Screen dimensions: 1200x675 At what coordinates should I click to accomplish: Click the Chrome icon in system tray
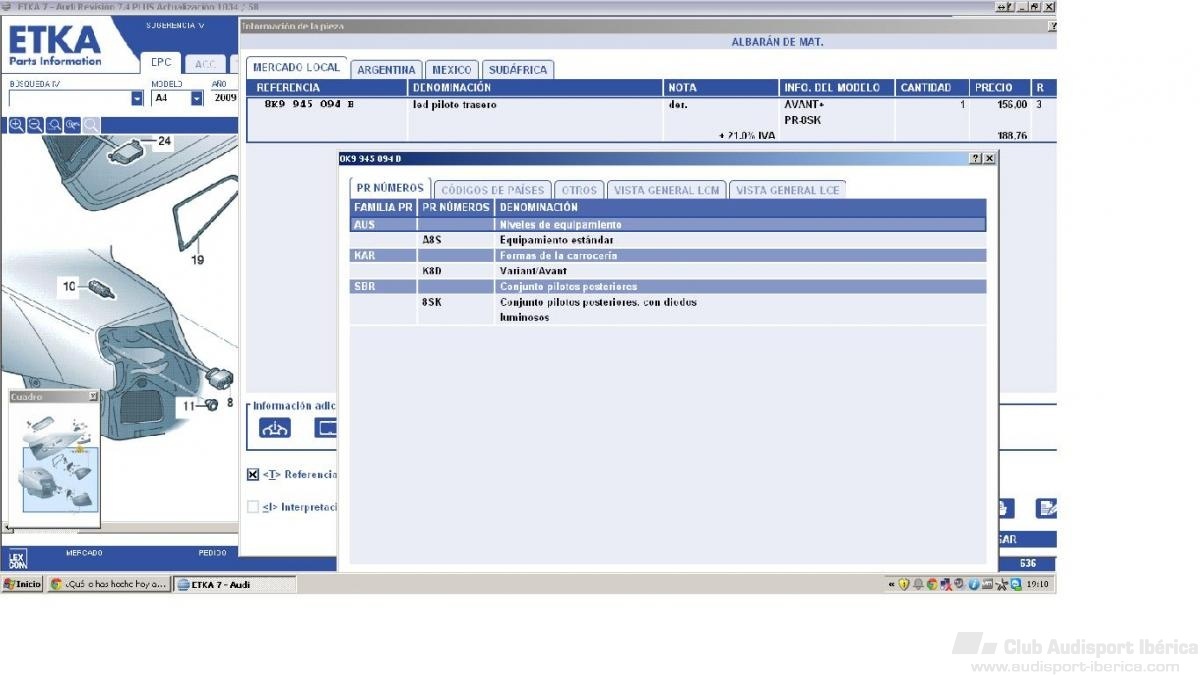pos(932,585)
